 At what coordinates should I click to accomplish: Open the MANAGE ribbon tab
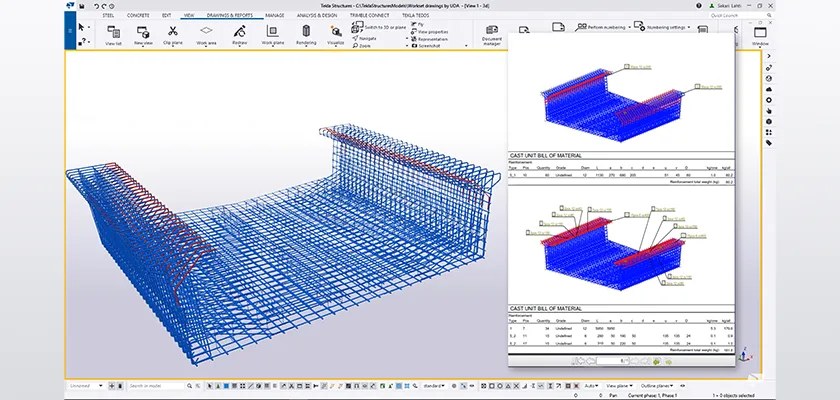[275, 16]
